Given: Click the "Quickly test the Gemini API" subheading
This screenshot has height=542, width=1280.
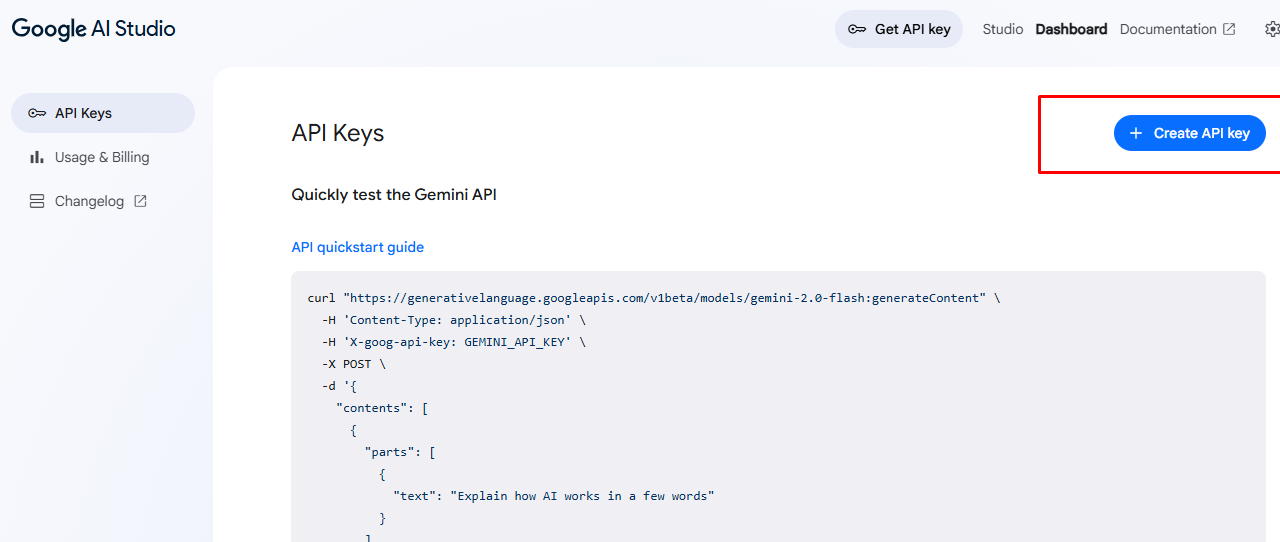Looking at the screenshot, I should pos(394,194).
